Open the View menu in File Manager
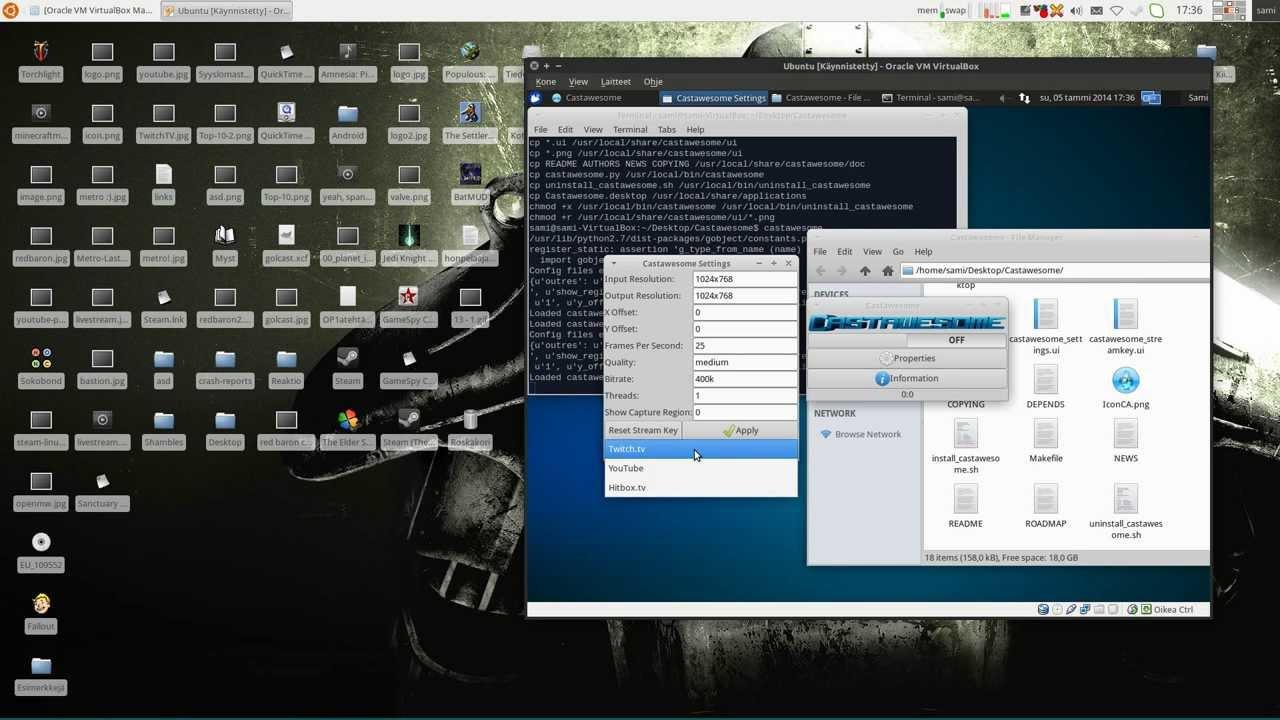Screen dimensions: 1280x720 [x=873, y=252]
